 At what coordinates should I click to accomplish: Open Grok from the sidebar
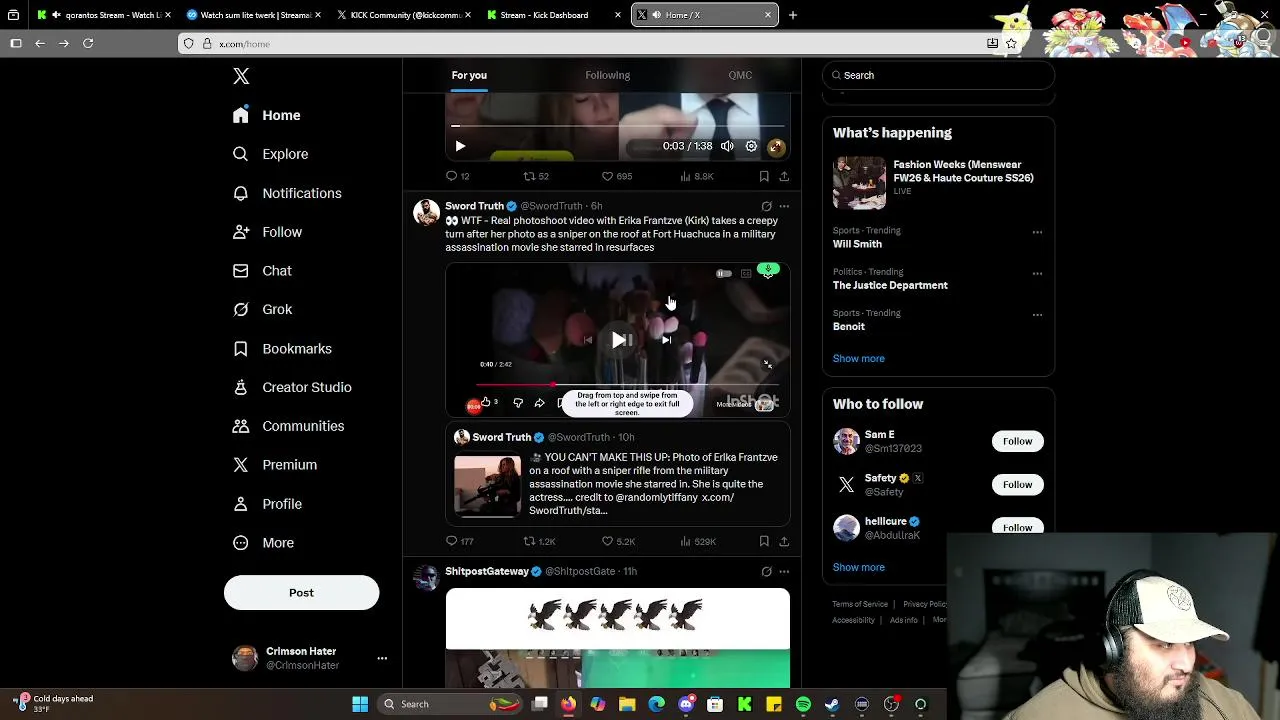pyautogui.click(x=262, y=310)
